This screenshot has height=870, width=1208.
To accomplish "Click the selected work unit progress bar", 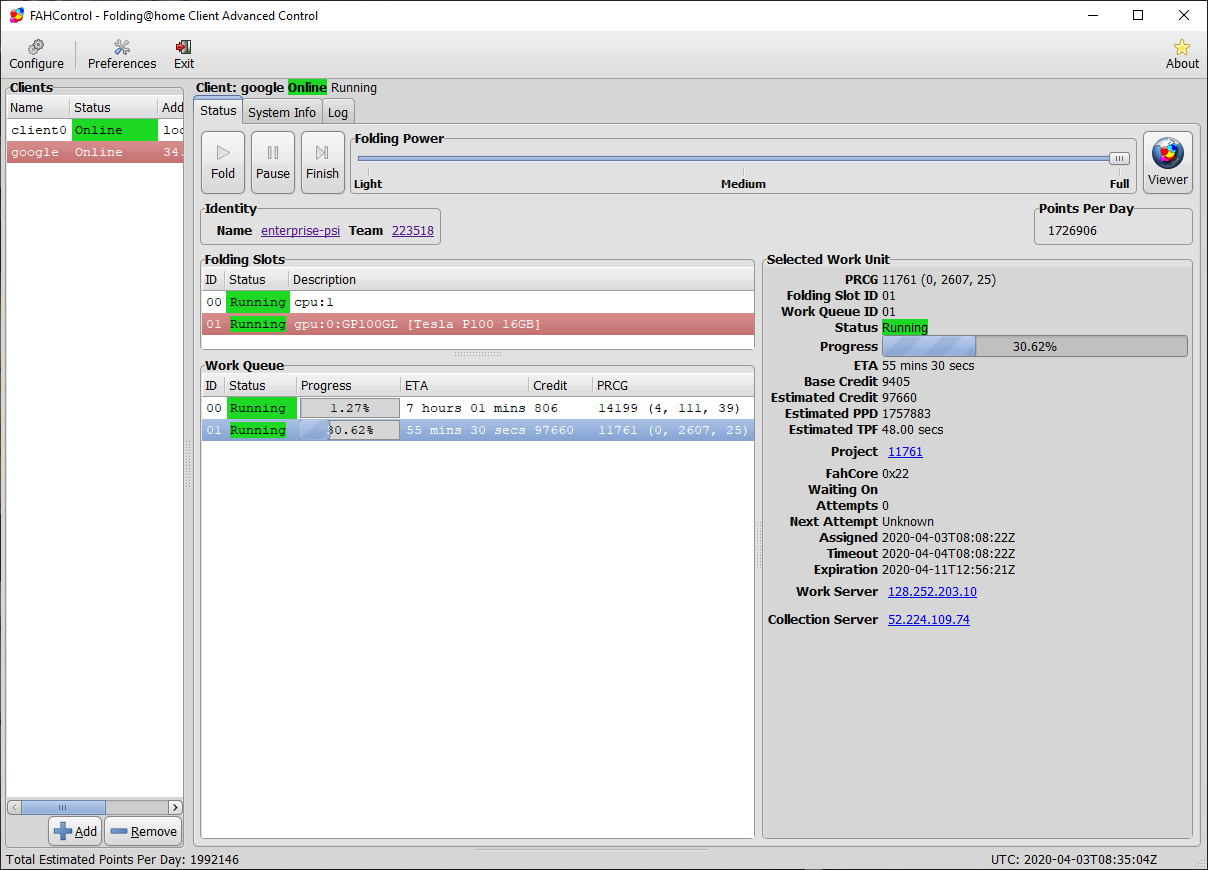I will tap(1034, 346).
